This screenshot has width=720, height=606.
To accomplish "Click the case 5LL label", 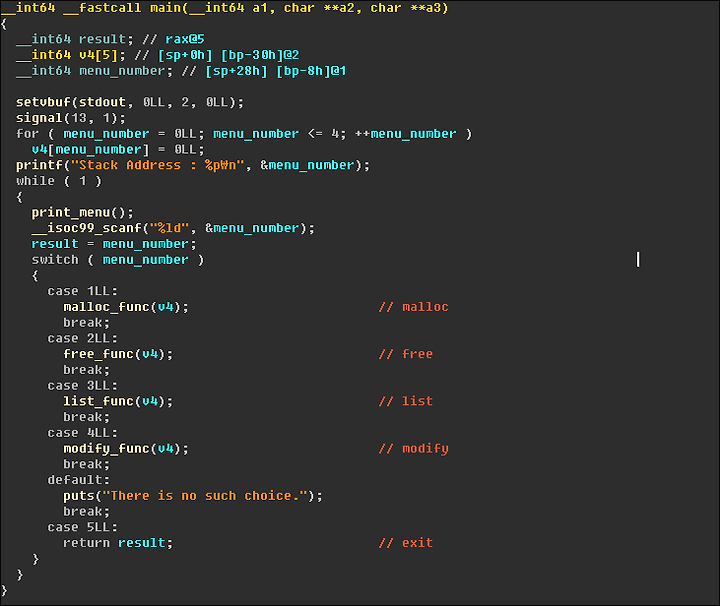I will [x=83, y=527].
